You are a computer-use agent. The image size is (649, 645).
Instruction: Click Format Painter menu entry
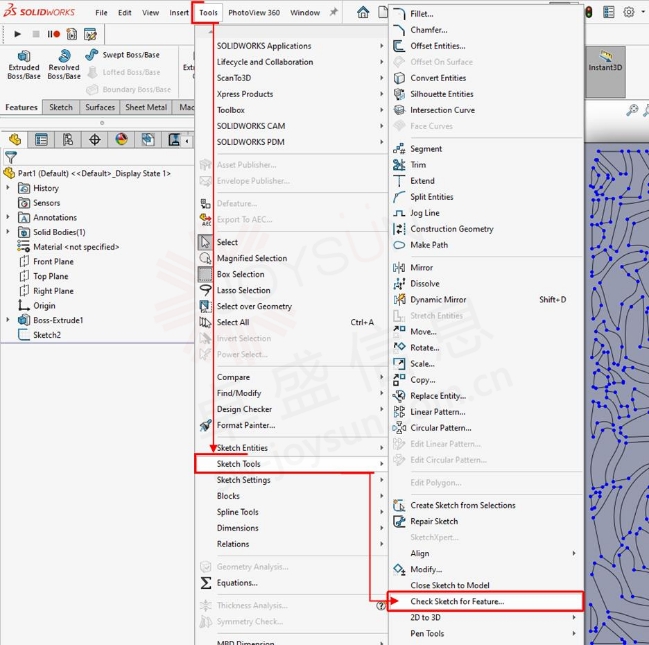coord(246,425)
